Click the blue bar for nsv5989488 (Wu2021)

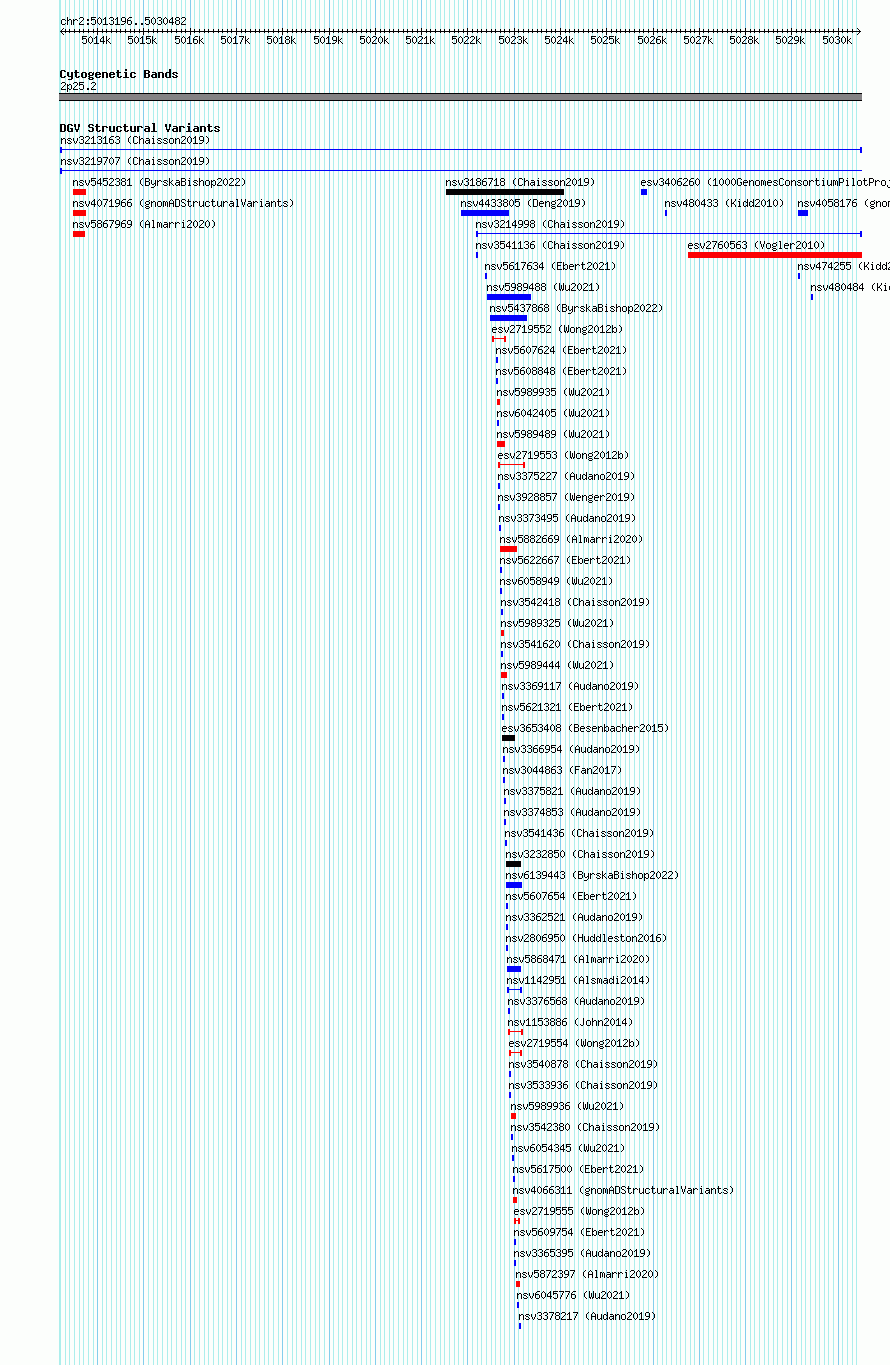(x=509, y=297)
